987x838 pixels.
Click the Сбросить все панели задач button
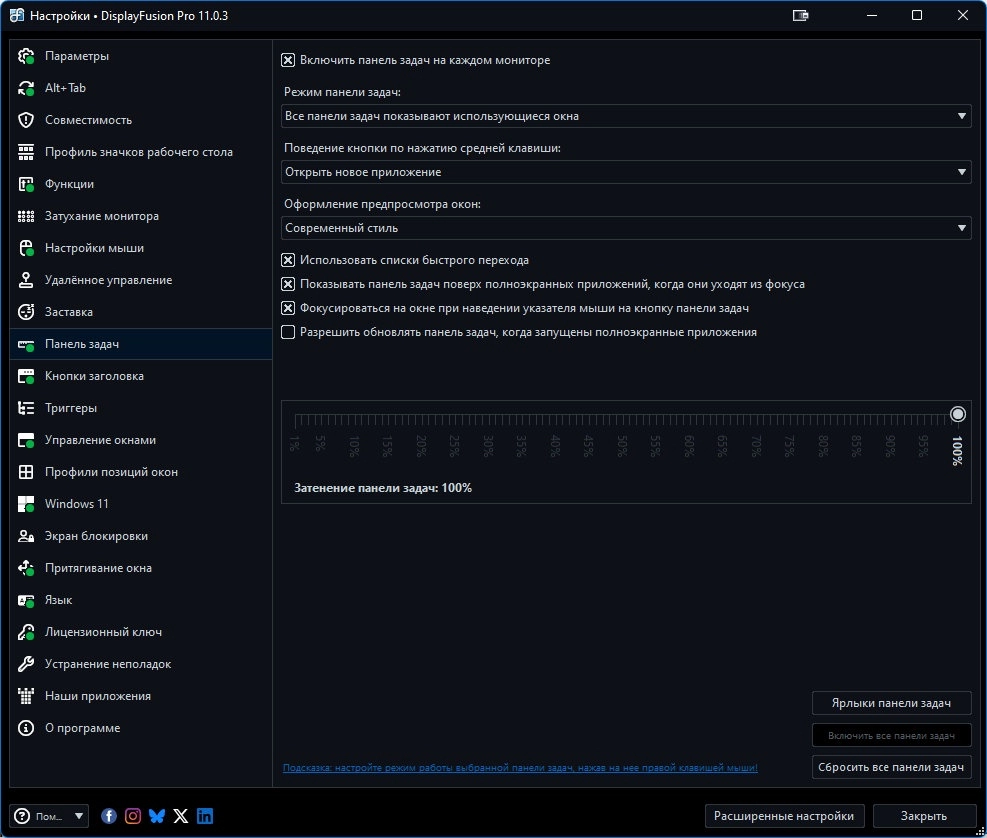[891, 767]
